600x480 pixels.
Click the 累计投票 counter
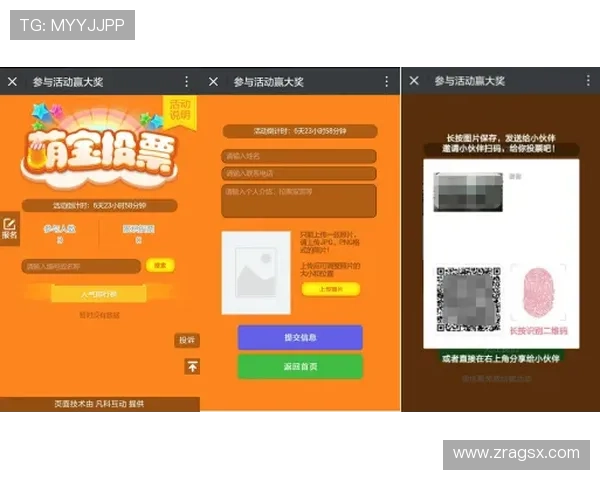139,234
